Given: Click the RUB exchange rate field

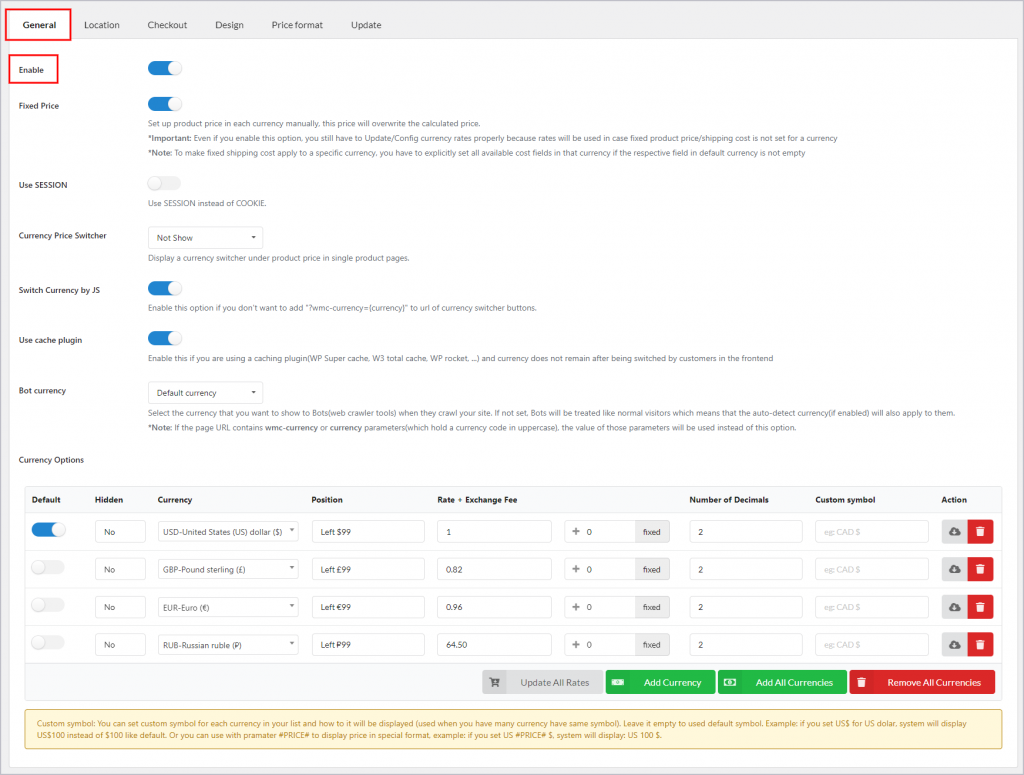Looking at the screenshot, I should coord(494,644).
